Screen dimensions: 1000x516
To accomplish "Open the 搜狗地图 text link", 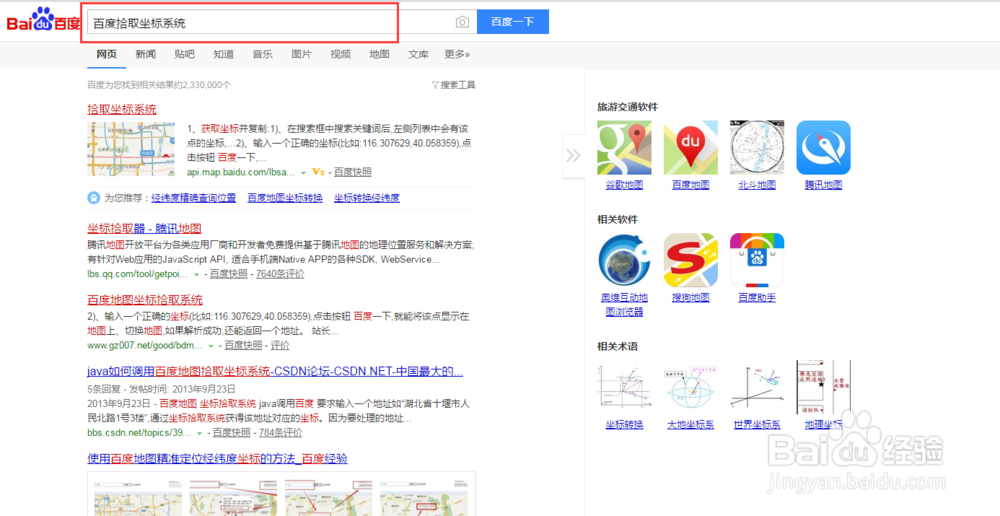I will 691,298.
